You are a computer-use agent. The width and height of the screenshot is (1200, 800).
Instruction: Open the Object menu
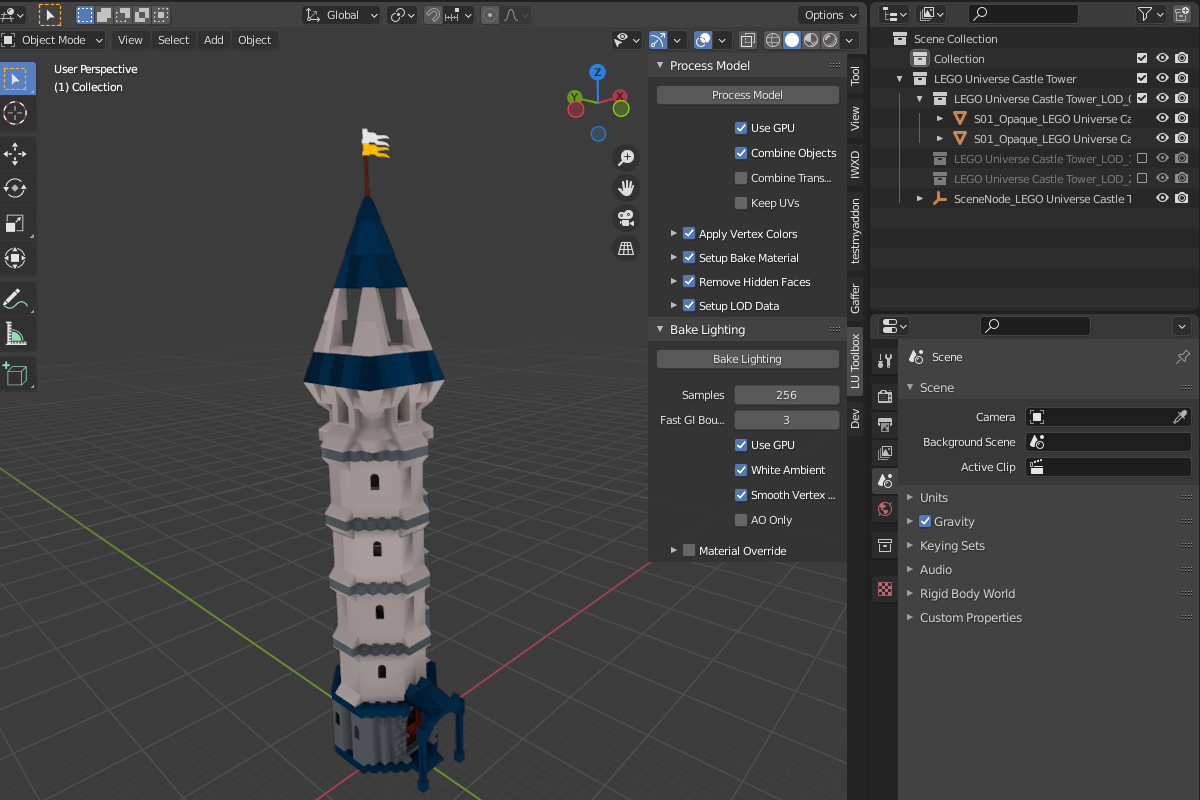click(254, 40)
